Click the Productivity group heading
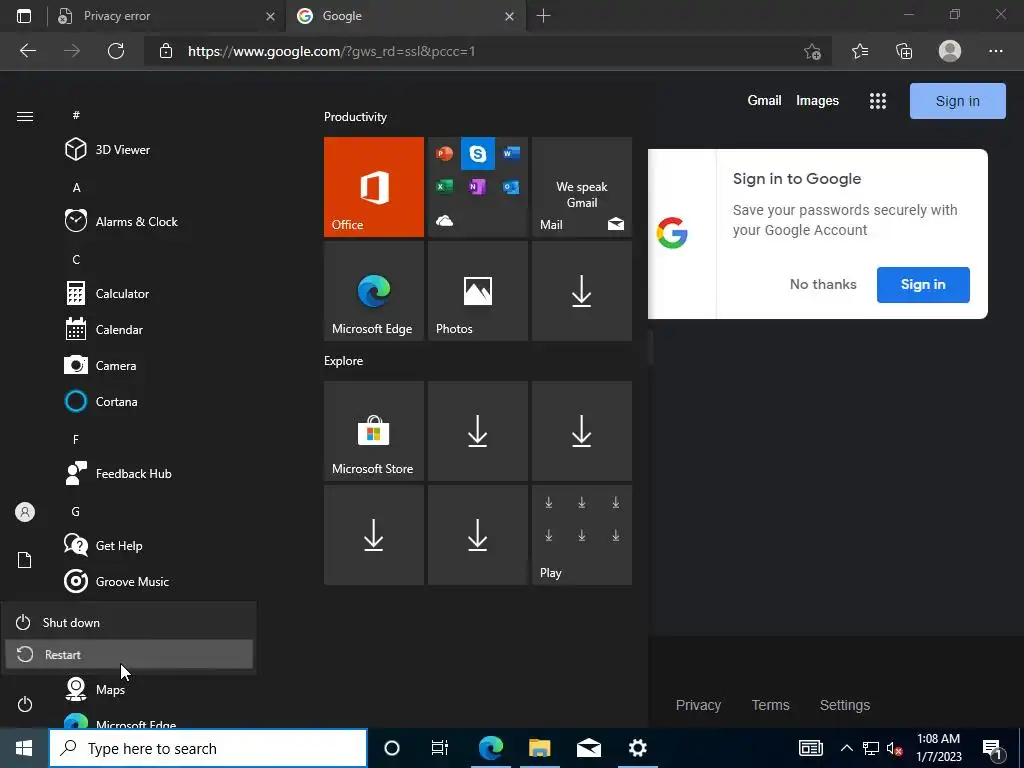 [355, 117]
